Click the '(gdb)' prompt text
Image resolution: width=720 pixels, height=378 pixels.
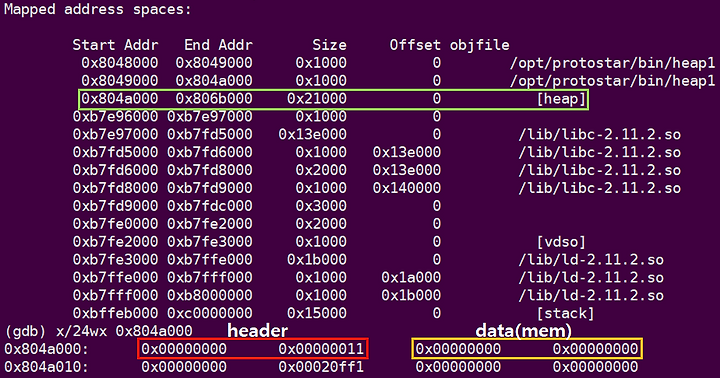(x=25, y=332)
